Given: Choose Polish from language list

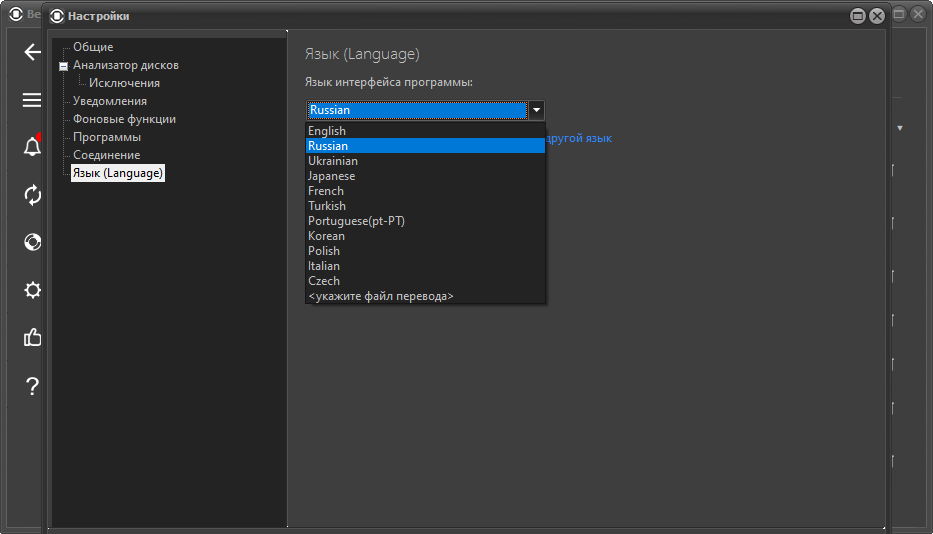Looking at the screenshot, I should tap(425, 251).
